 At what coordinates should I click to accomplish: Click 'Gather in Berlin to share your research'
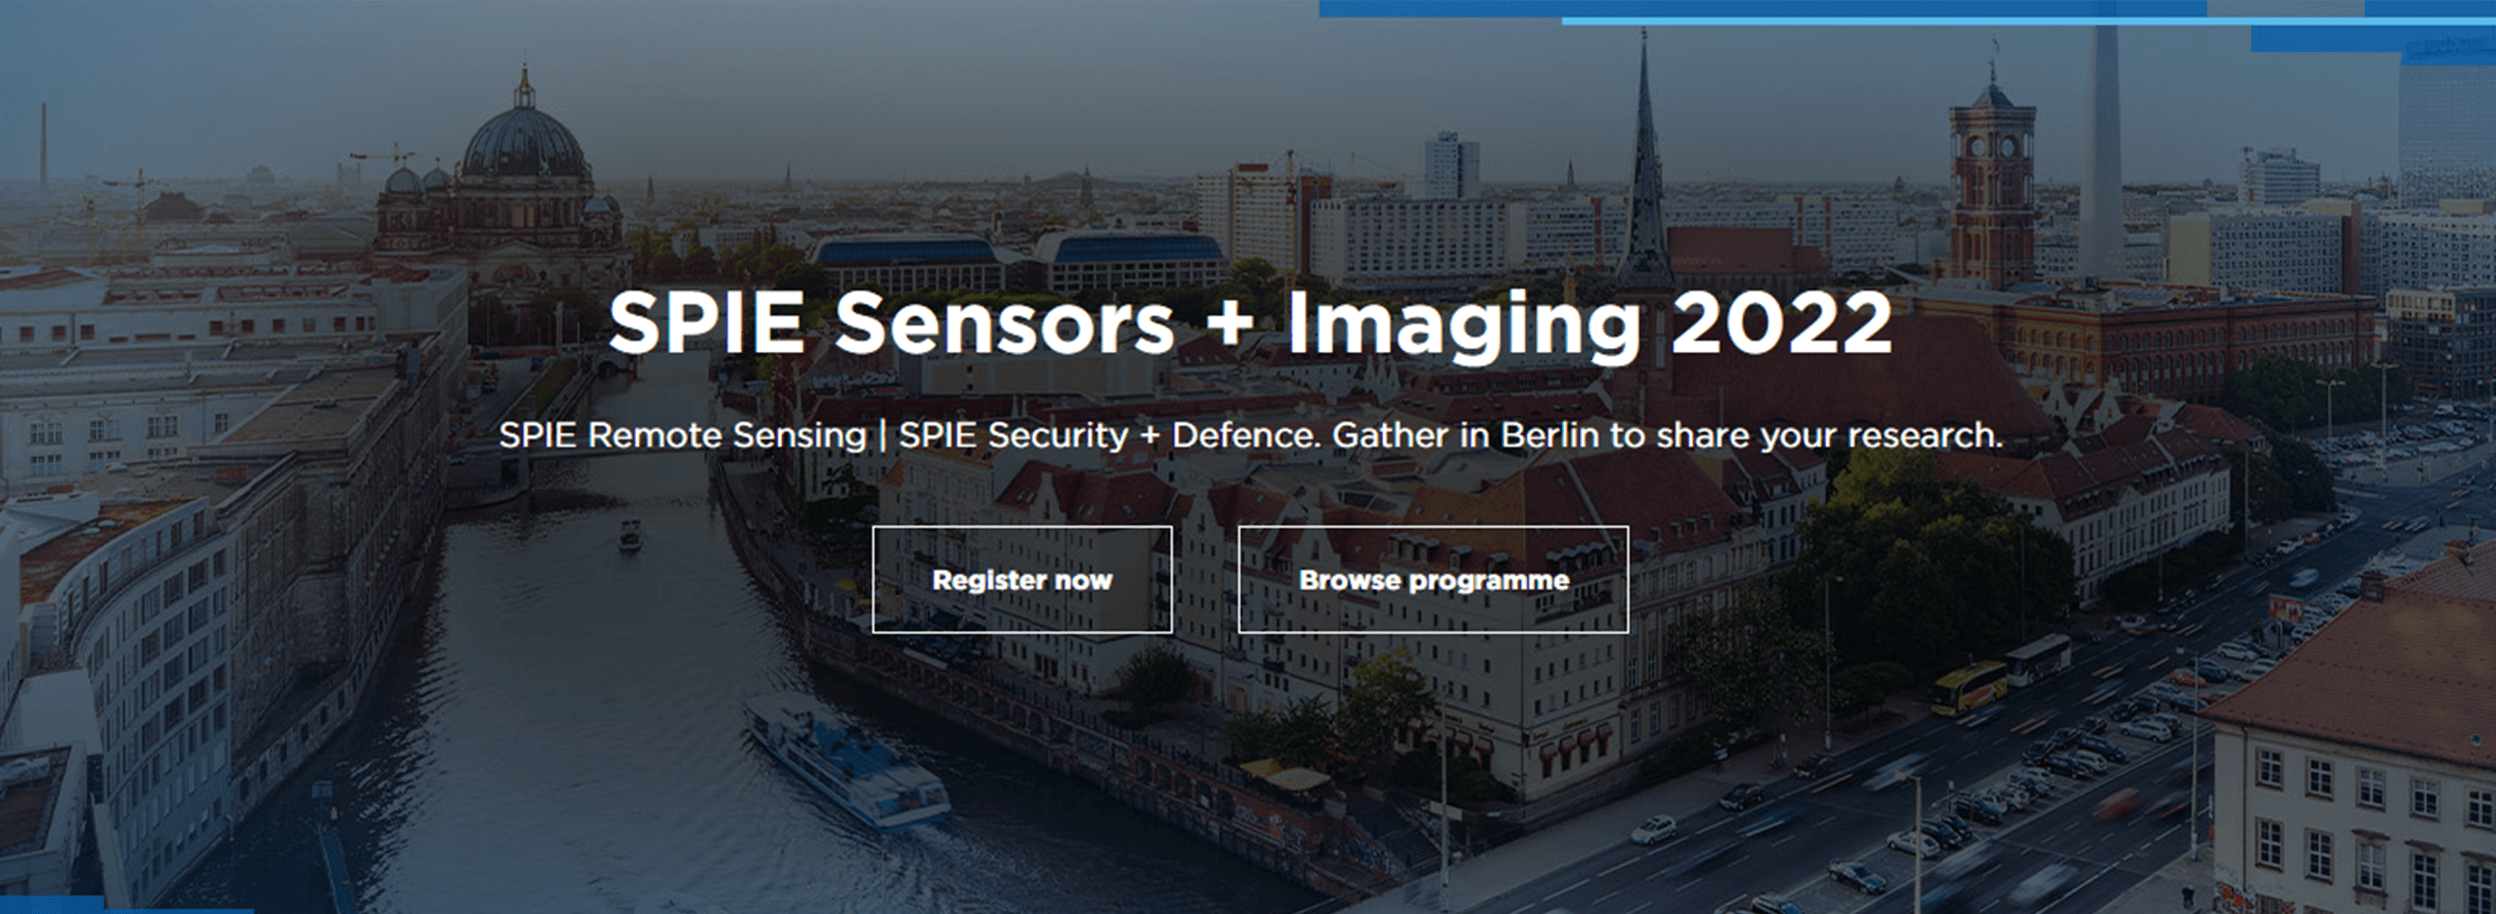point(1667,436)
